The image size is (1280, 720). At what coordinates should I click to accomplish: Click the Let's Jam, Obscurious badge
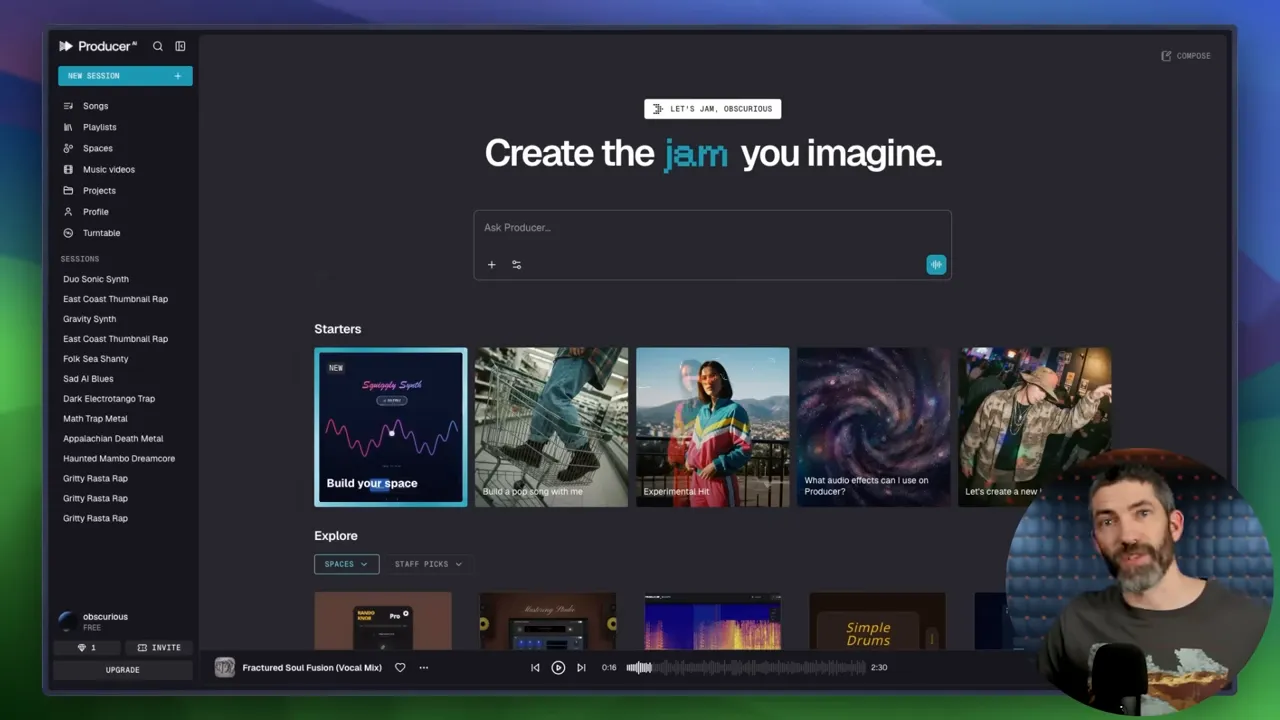tap(712, 109)
